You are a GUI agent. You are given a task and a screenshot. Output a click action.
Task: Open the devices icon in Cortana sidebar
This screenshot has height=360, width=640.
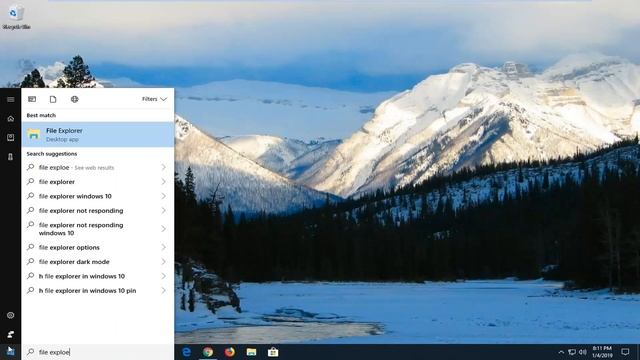(x=11, y=157)
